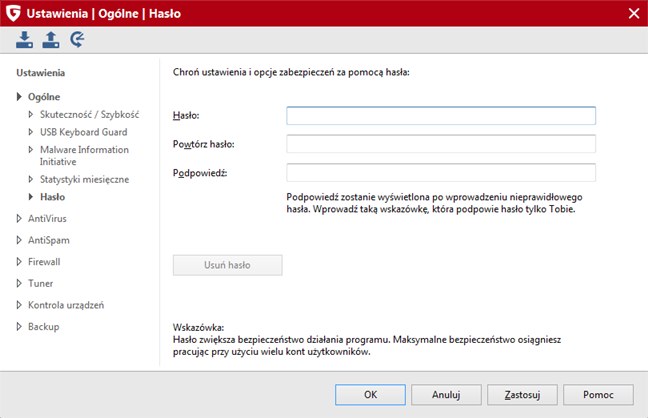Expand the Firewall section arrow

[x=19, y=261]
